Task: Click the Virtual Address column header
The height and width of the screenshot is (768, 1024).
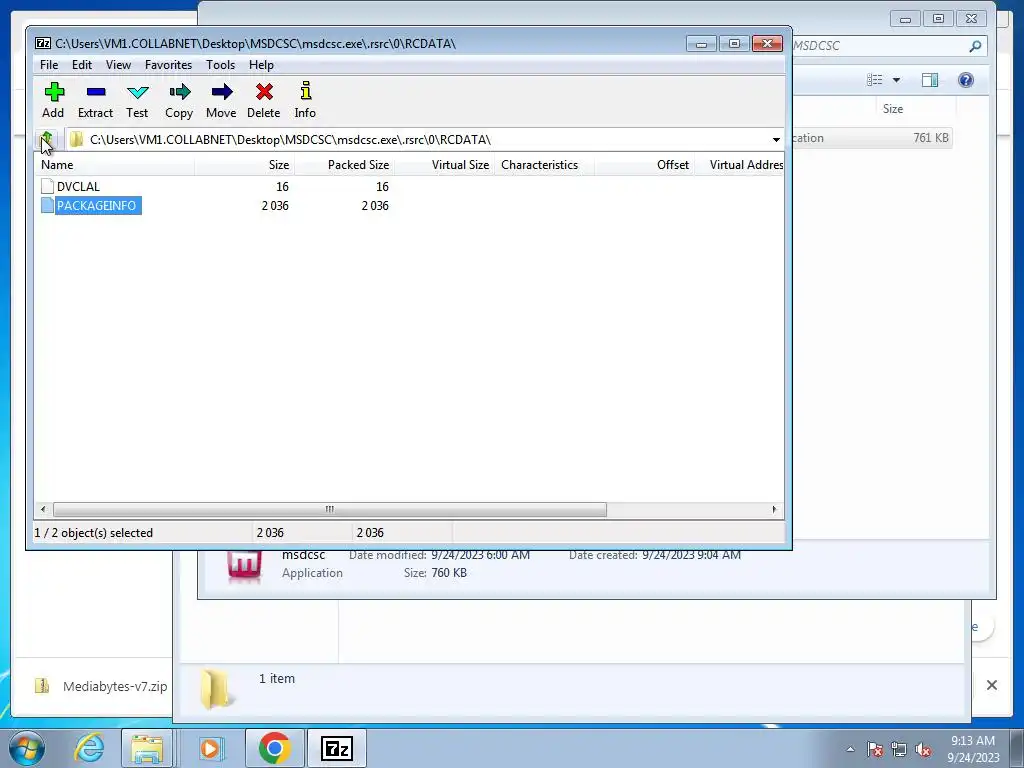Action: point(739,165)
